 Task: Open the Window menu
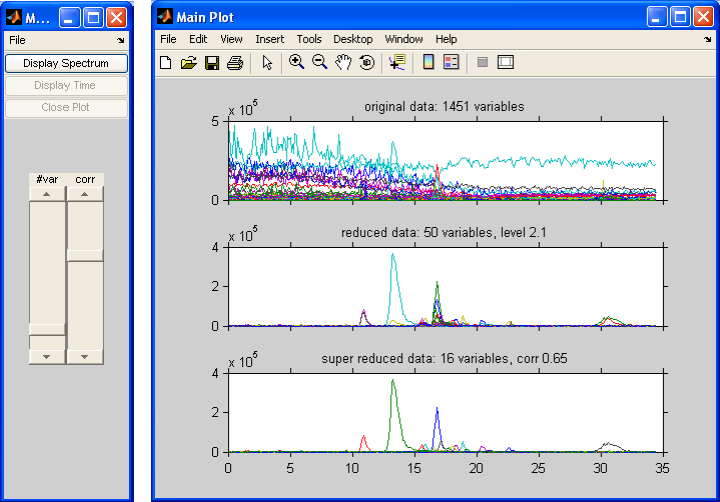point(404,39)
